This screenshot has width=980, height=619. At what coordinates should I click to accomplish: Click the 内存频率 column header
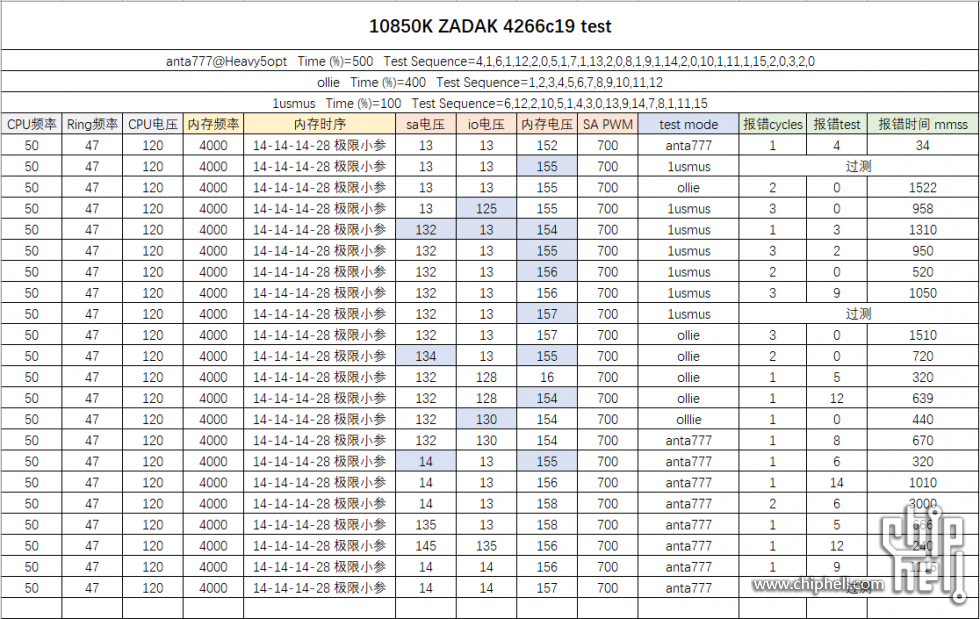213,124
